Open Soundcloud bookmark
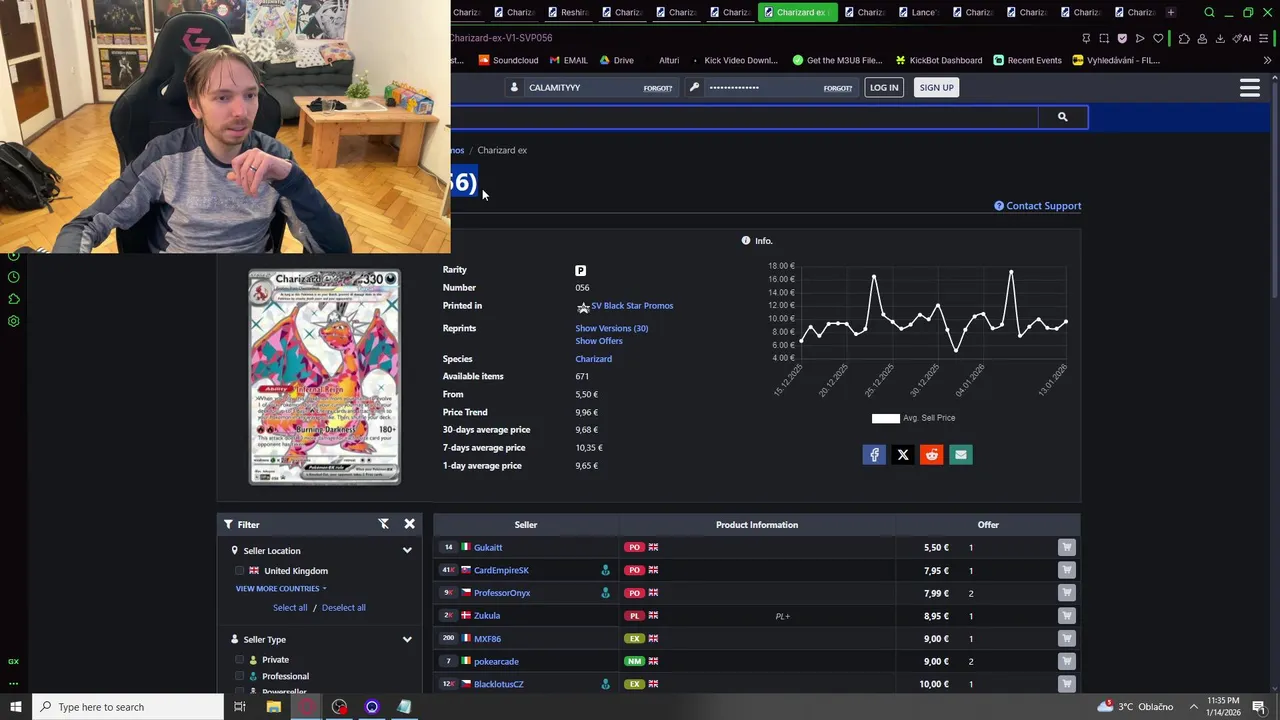 pyautogui.click(x=509, y=60)
